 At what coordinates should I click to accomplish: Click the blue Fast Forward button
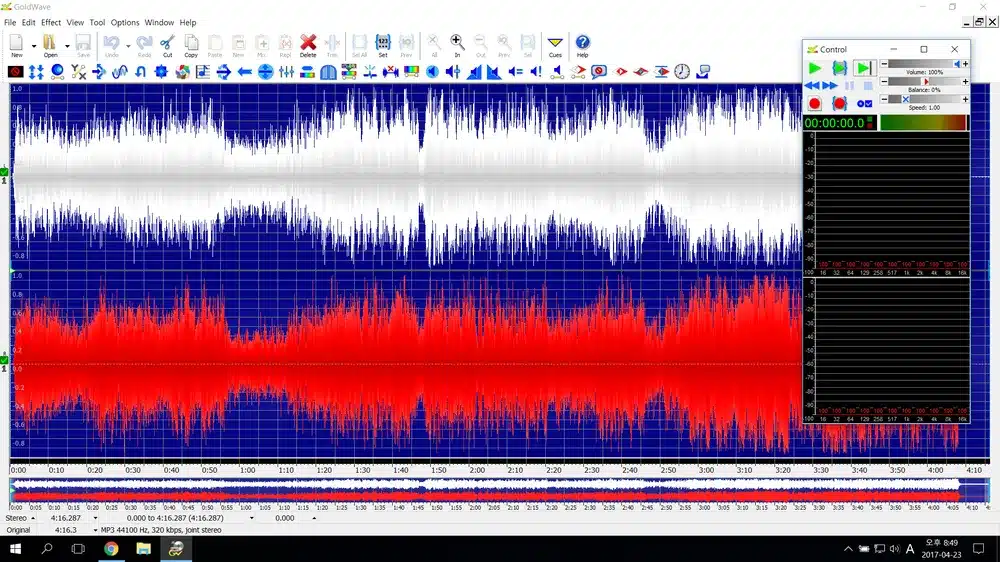click(x=831, y=87)
